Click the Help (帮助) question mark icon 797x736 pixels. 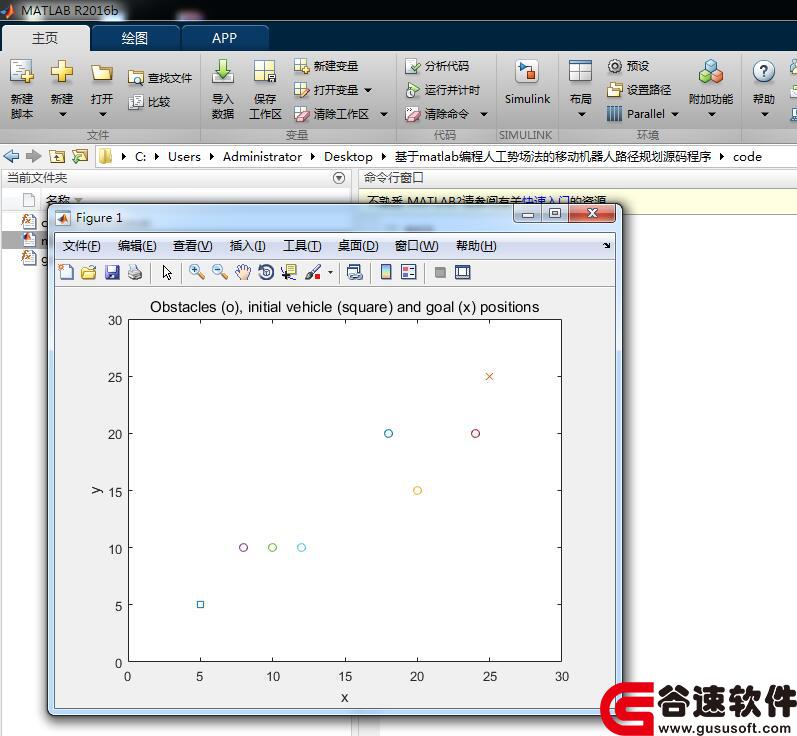(x=763, y=72)
